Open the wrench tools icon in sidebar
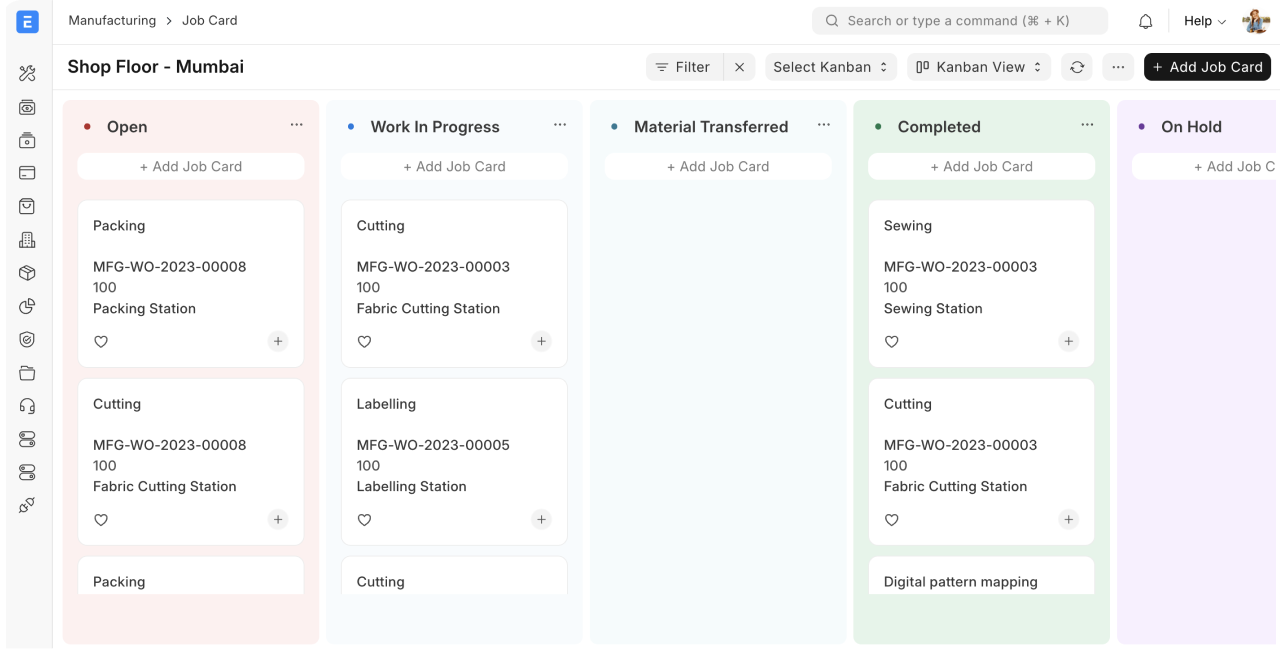Viewport: 1280px width, 649px height. pyautogui.click(x=27, y=74)
